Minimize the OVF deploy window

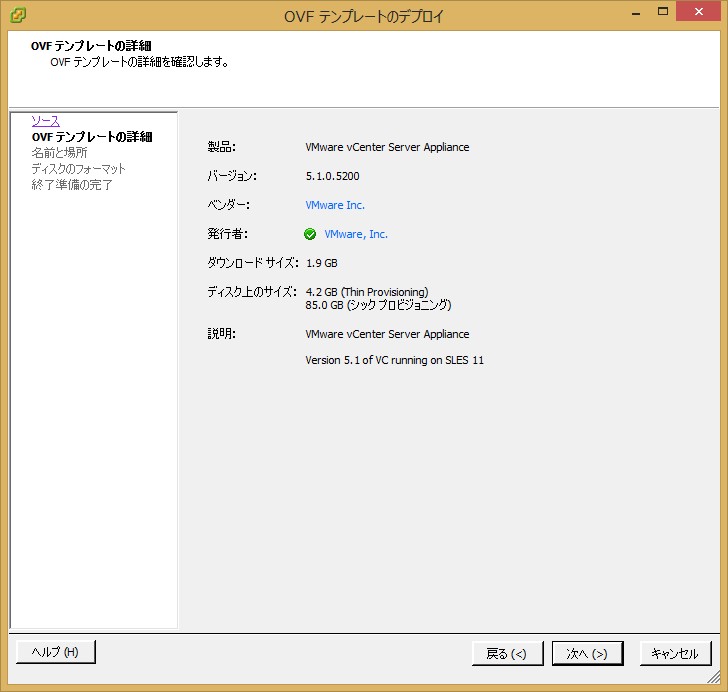pos(636,12)
